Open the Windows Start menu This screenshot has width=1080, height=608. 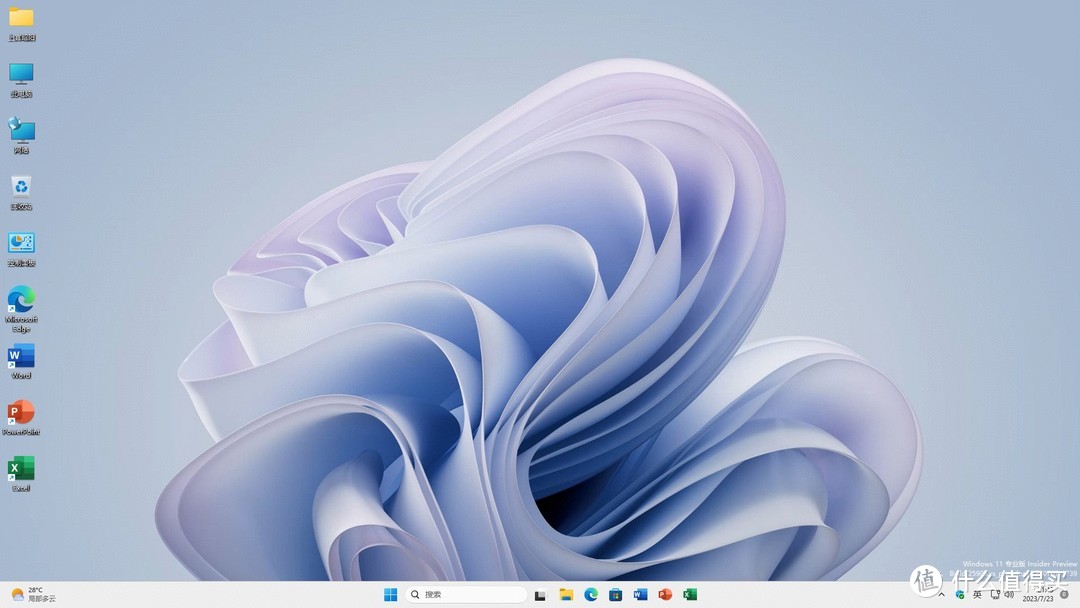(390, 595)
